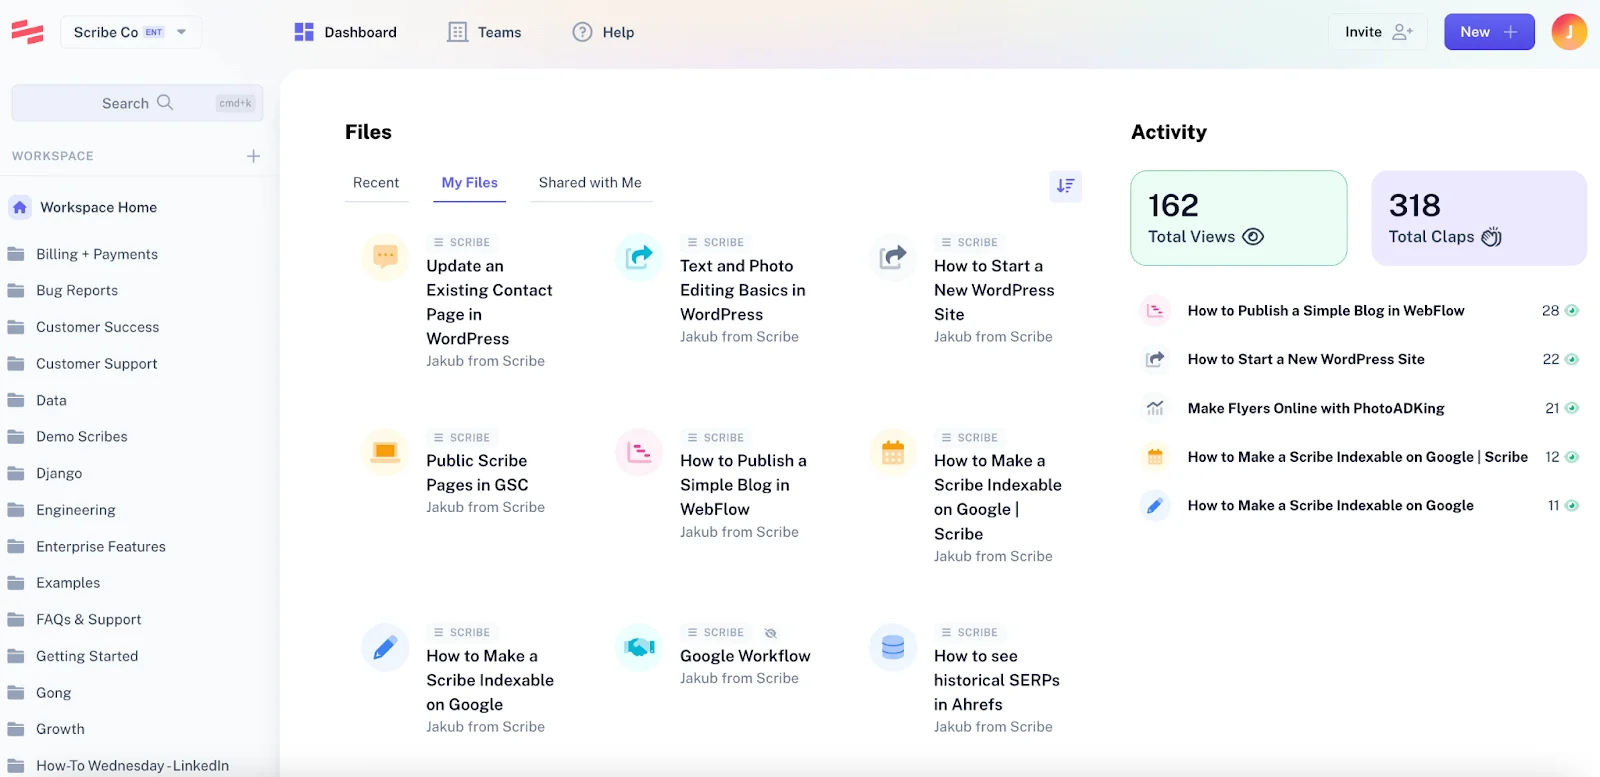
Task: Click the laptop icon for Public Scribe Pages in GSC
Action: (x=385, y=452)
